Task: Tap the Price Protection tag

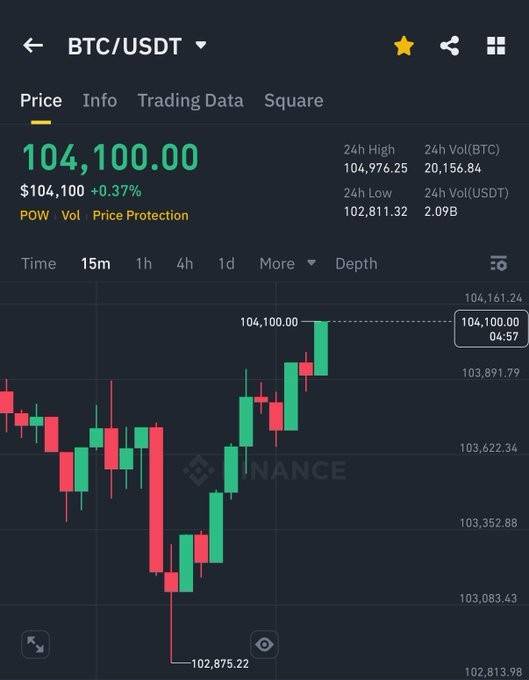Action: [x=140, y=216]
